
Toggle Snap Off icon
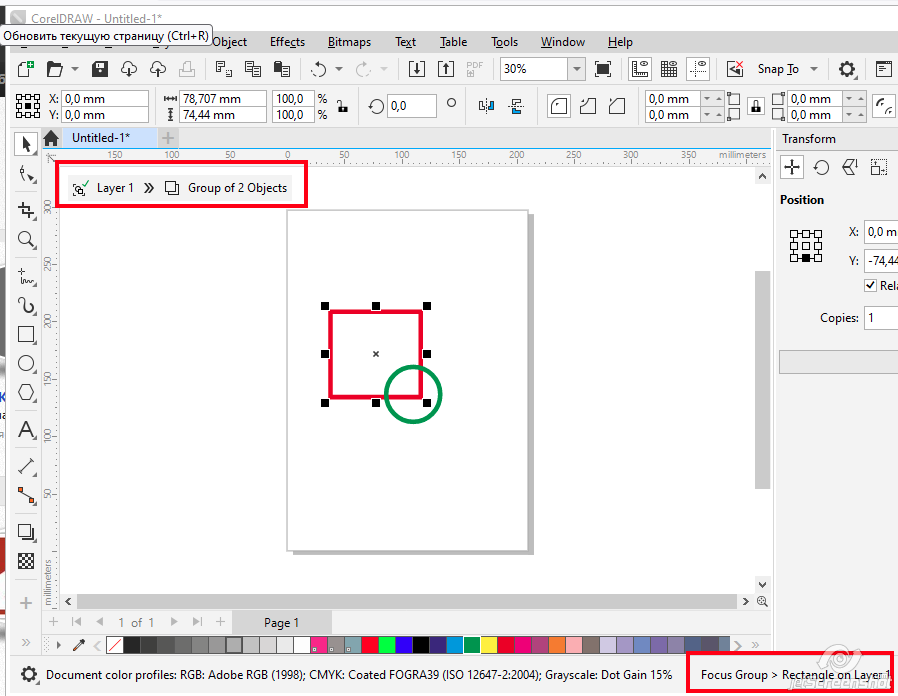point(735,69)
